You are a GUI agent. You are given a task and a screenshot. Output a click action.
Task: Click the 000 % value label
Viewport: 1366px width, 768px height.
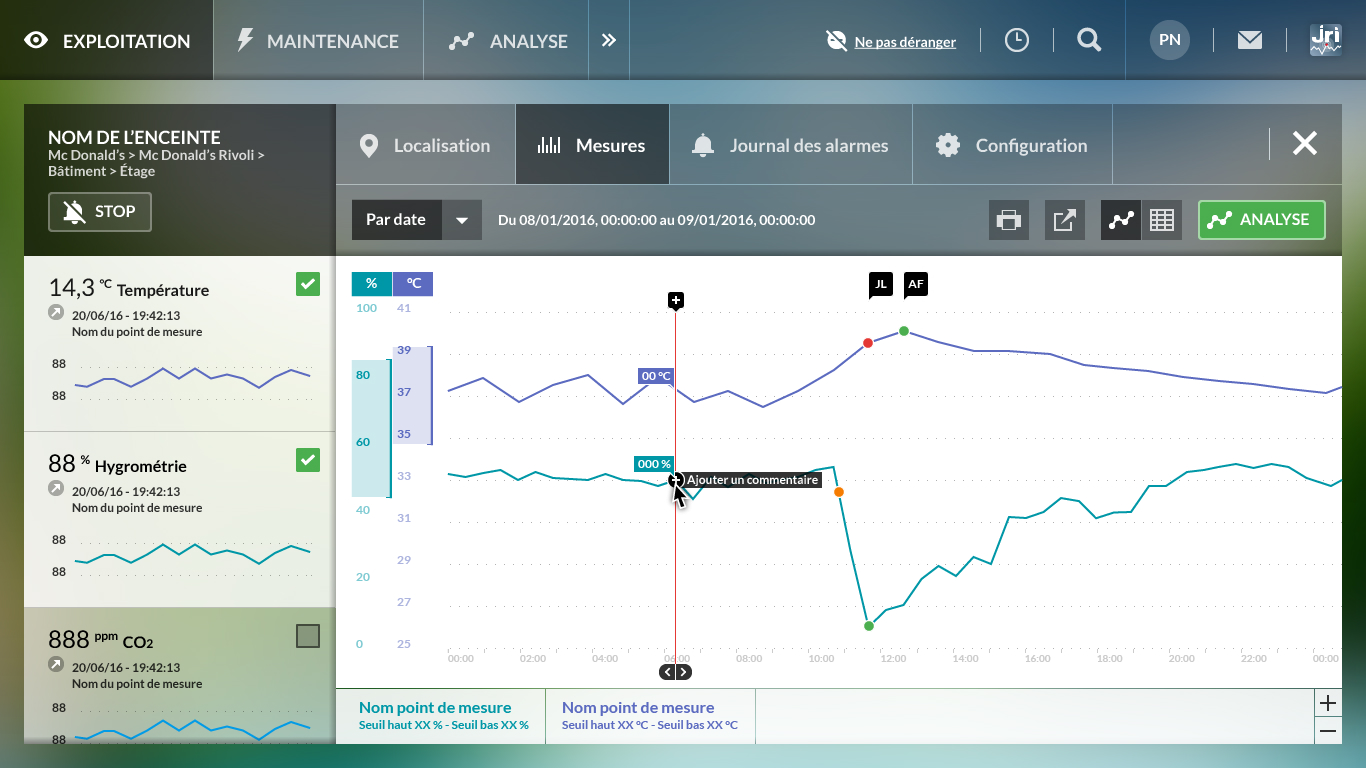pos(655,464)
